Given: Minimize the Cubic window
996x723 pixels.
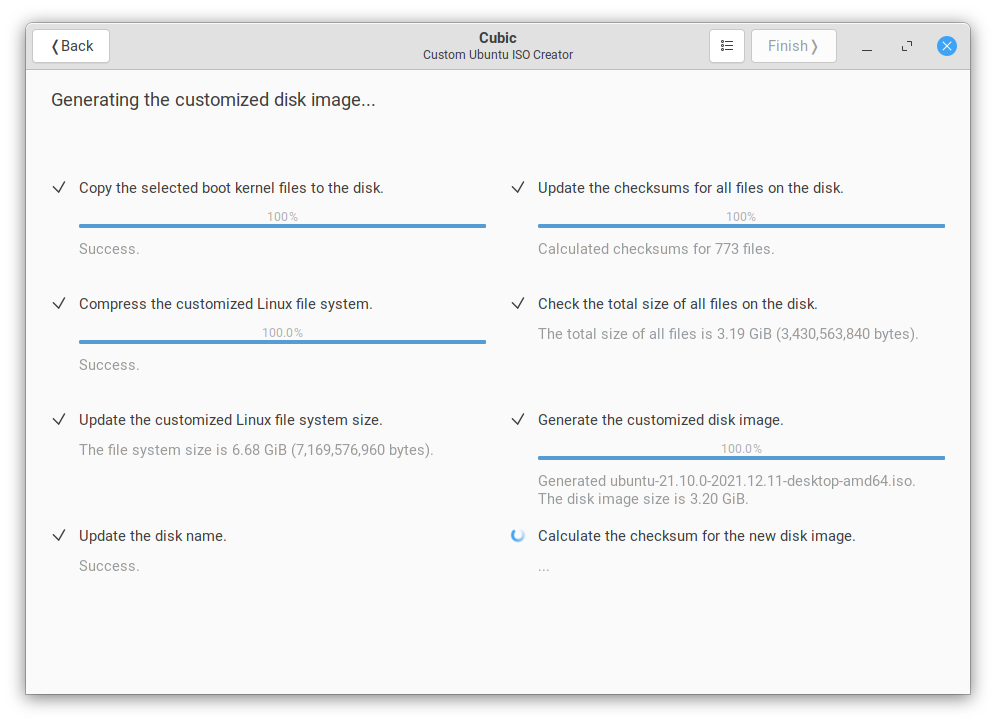Looking at the screenshot, I should (867, 46).
